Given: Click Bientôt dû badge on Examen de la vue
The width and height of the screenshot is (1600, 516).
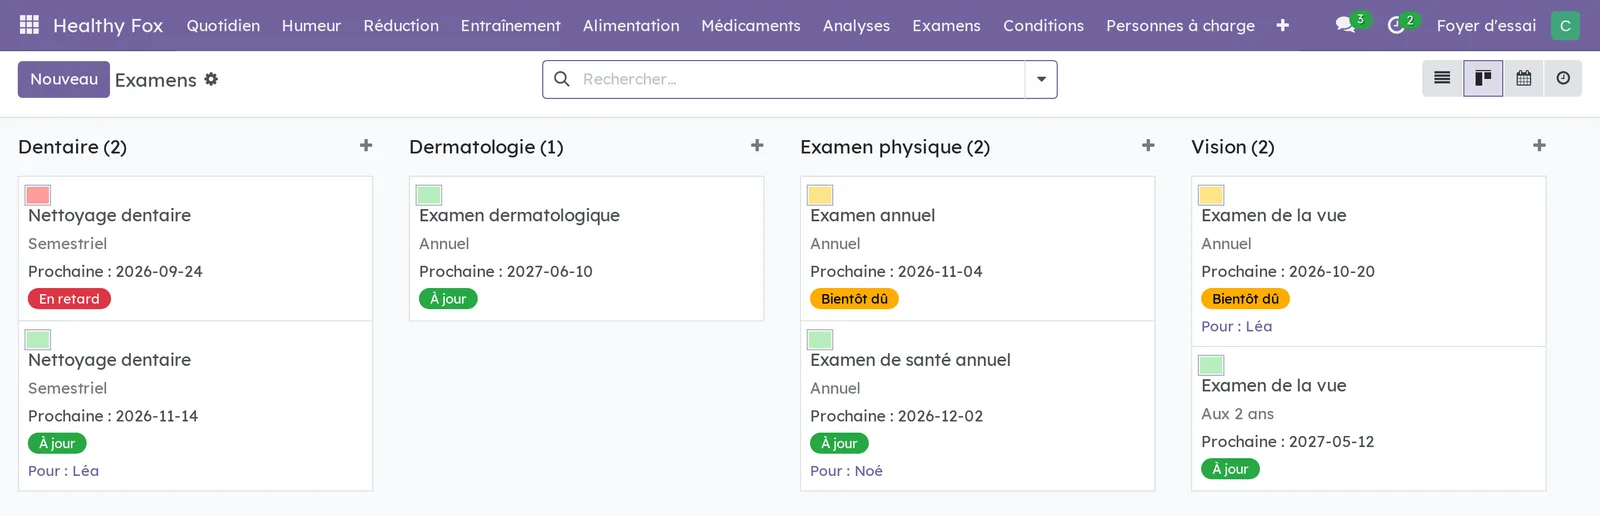Looking at the screenshot, I should 1245,299.
